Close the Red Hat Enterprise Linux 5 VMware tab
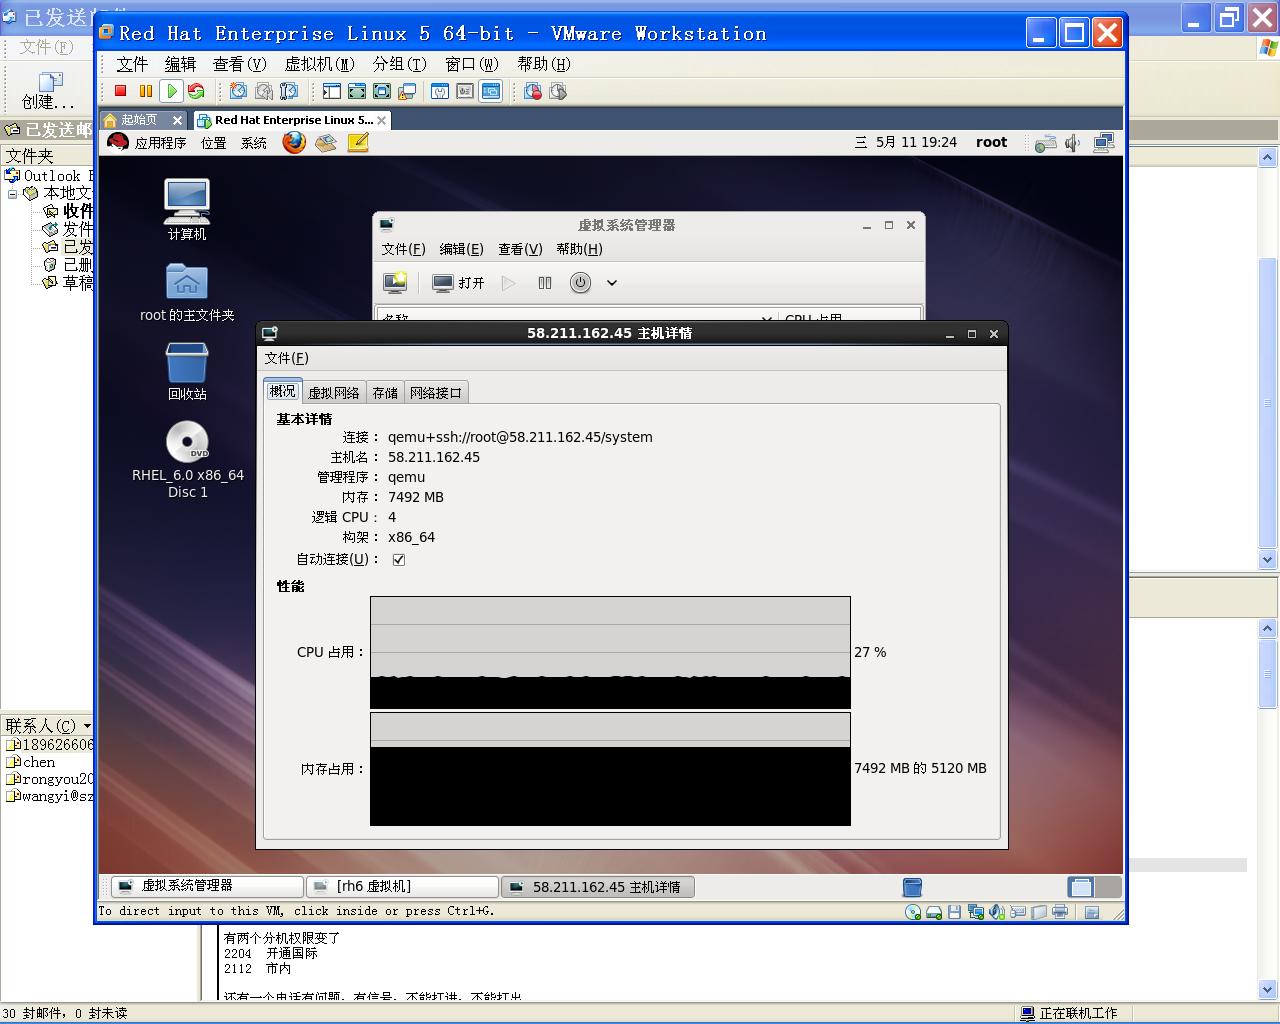 click(x=381, y=120)
